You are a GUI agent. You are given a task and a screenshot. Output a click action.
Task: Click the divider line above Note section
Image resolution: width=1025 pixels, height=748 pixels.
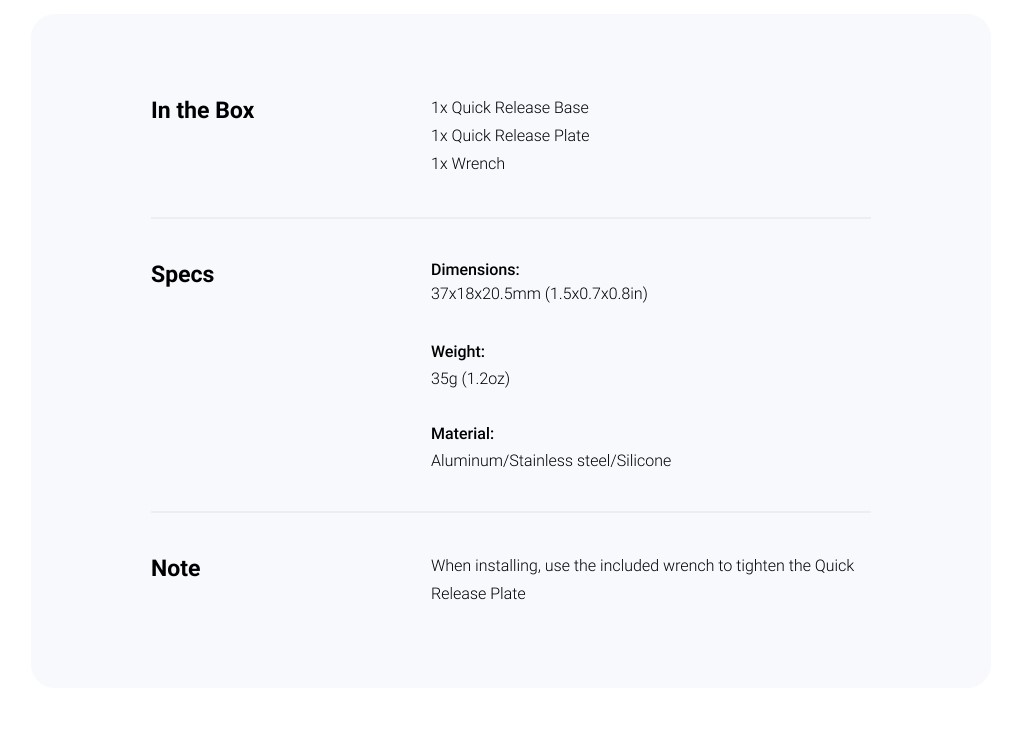click(511, 512)
